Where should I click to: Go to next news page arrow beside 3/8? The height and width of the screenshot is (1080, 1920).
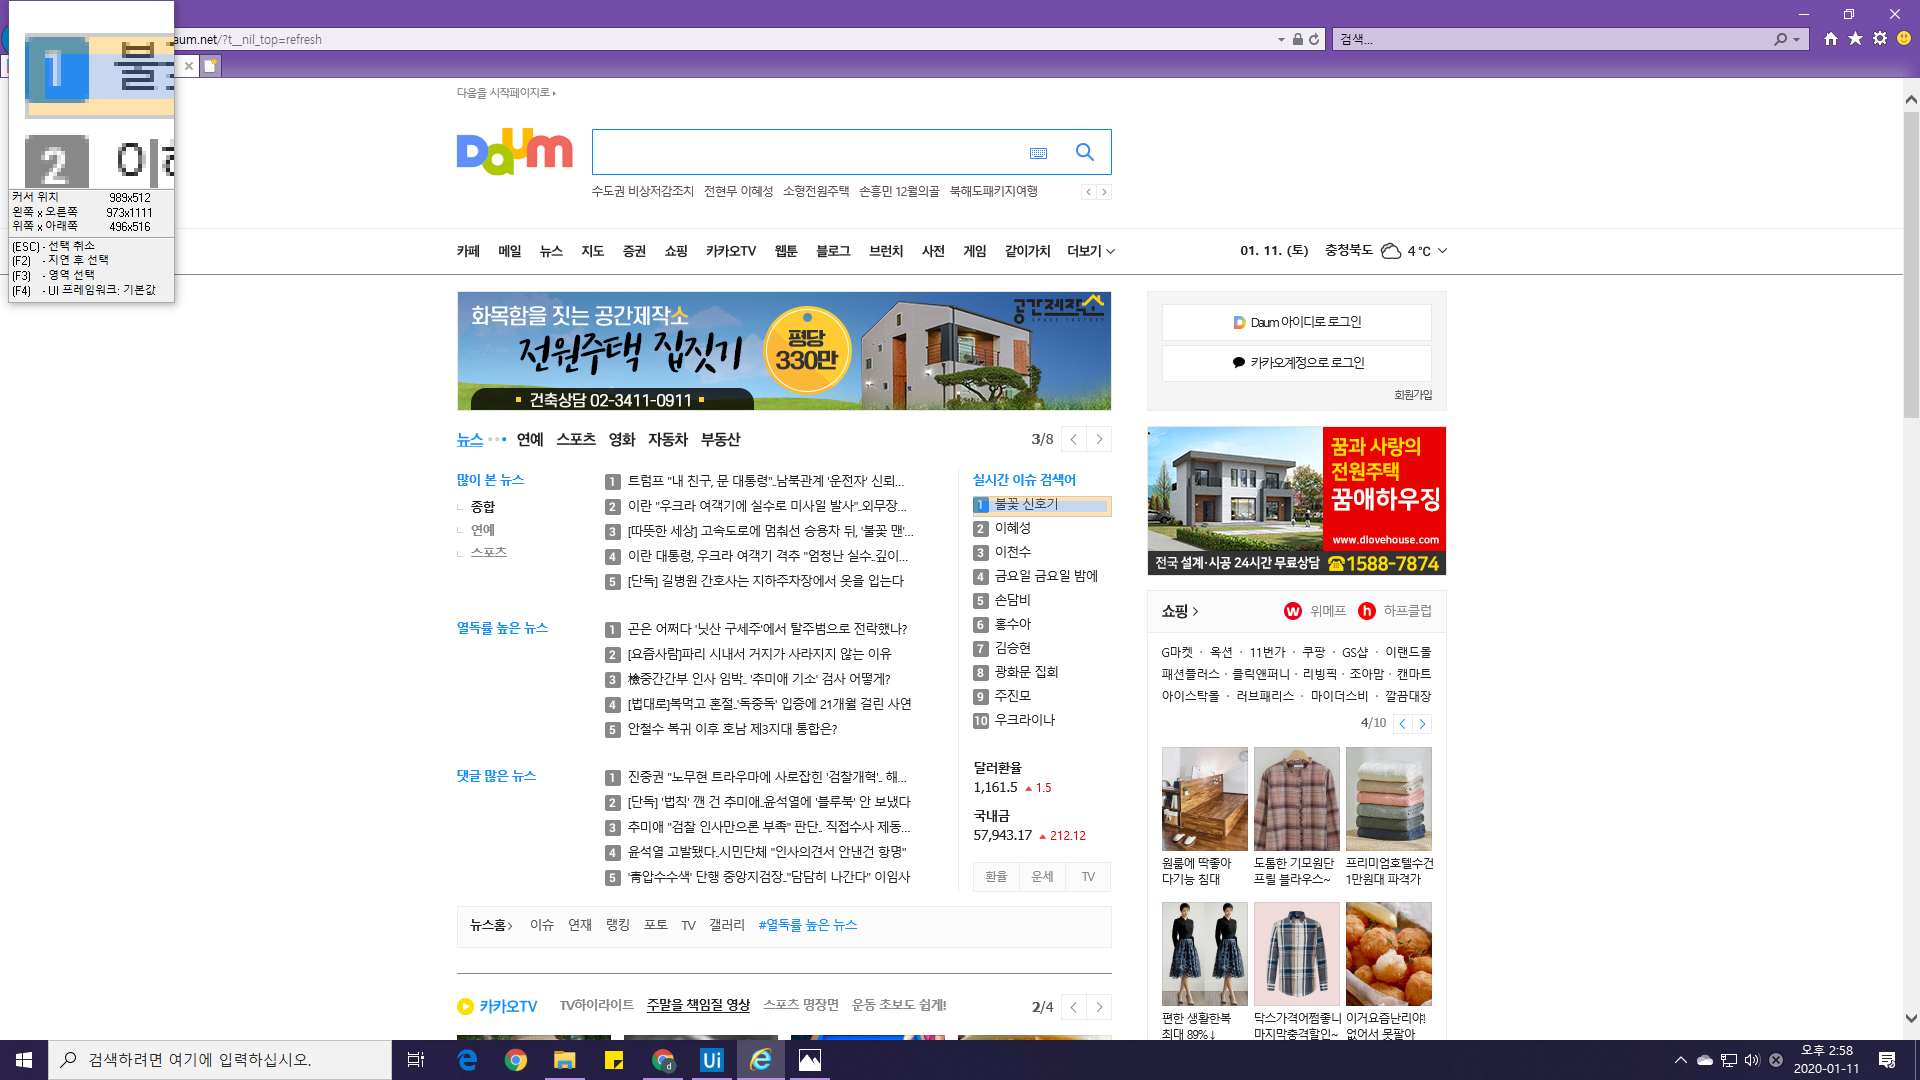tap(1099, 439)
